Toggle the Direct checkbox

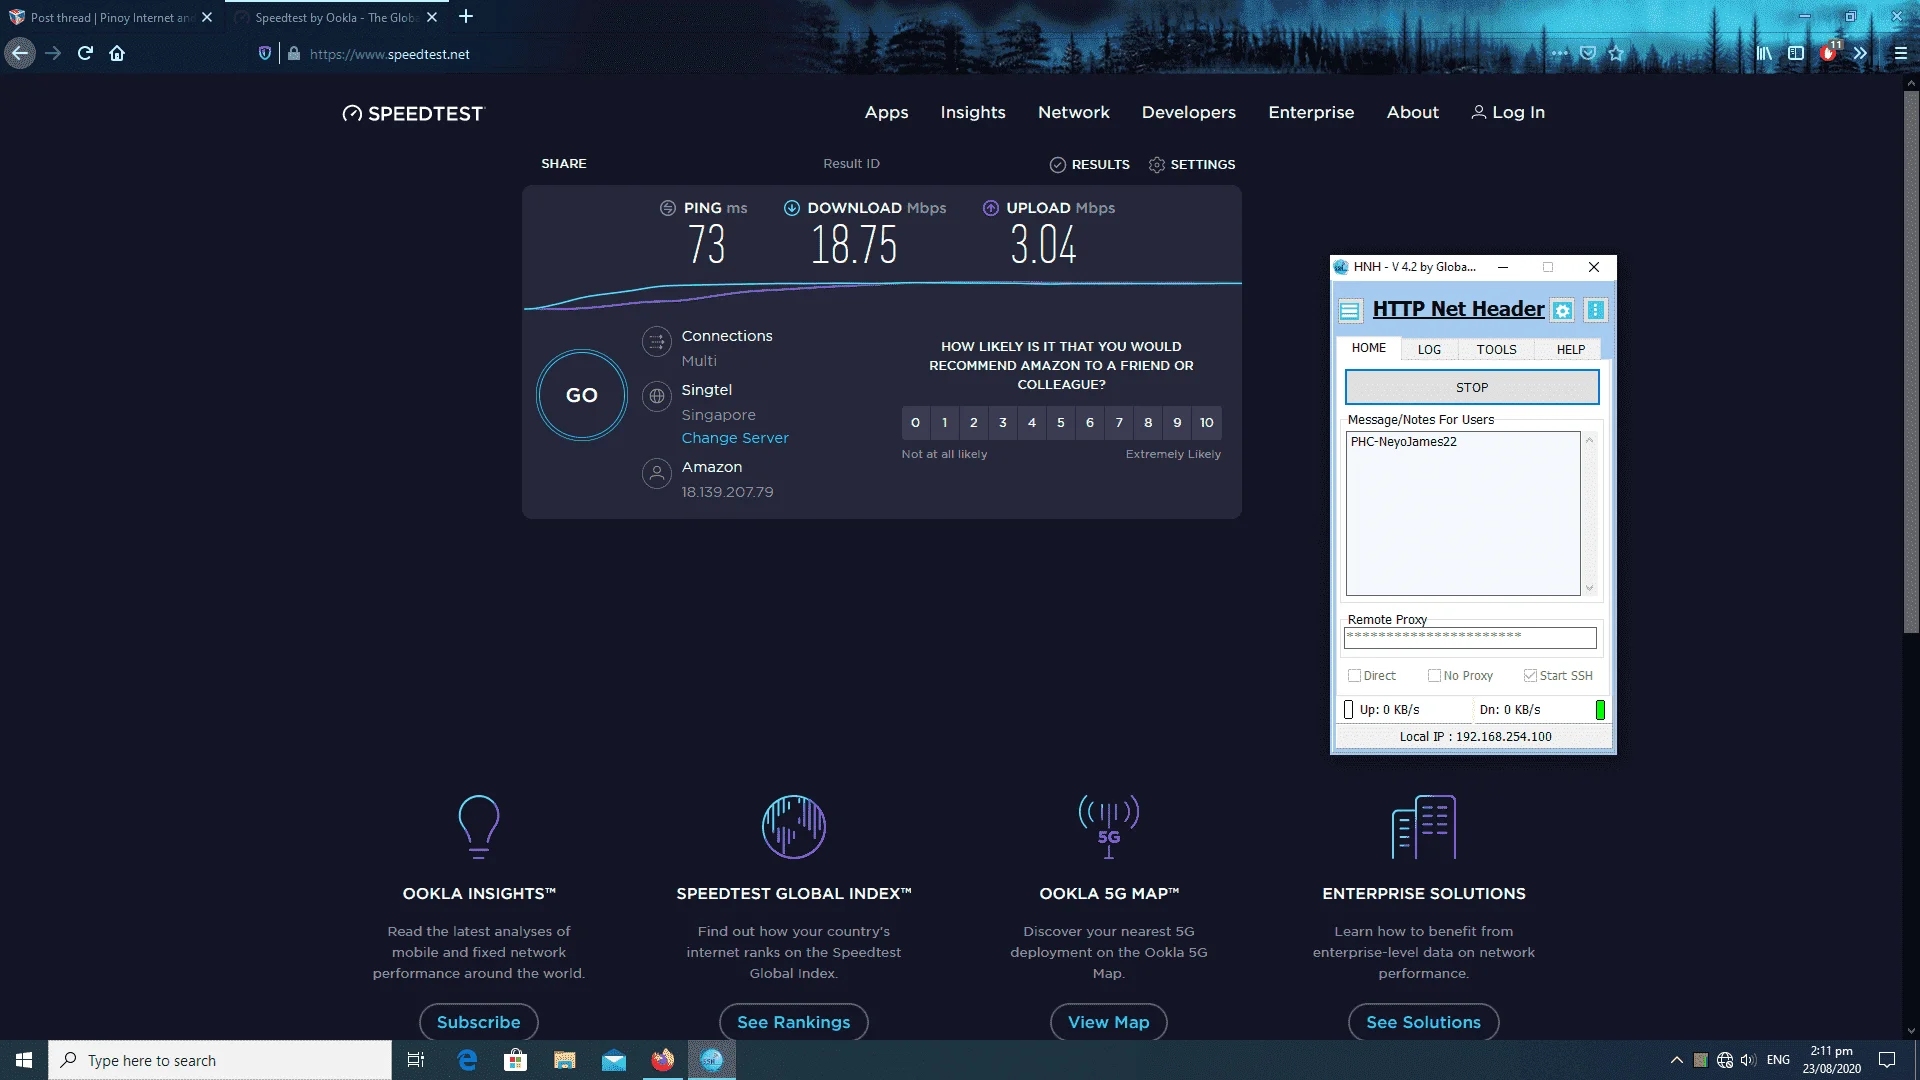[x=1354, y=676]
